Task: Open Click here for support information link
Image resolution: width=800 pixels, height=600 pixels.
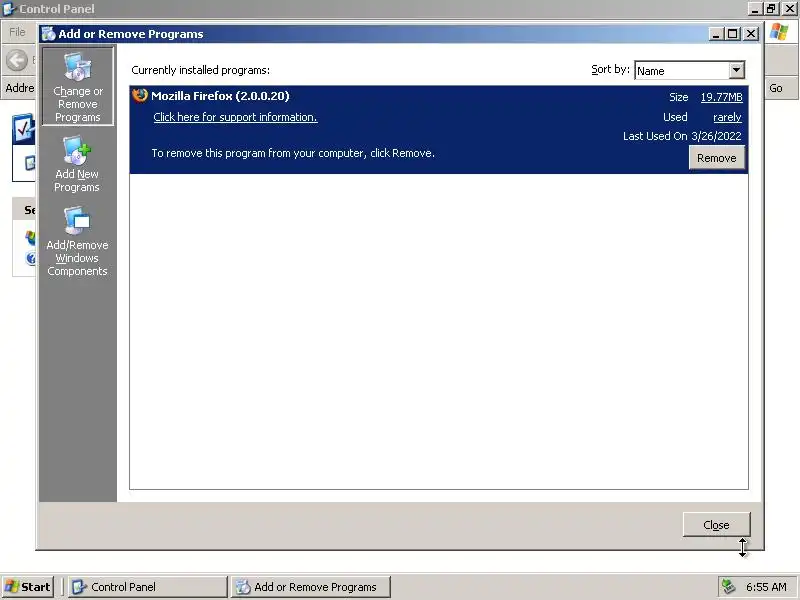Action: [x=235, y=117]
